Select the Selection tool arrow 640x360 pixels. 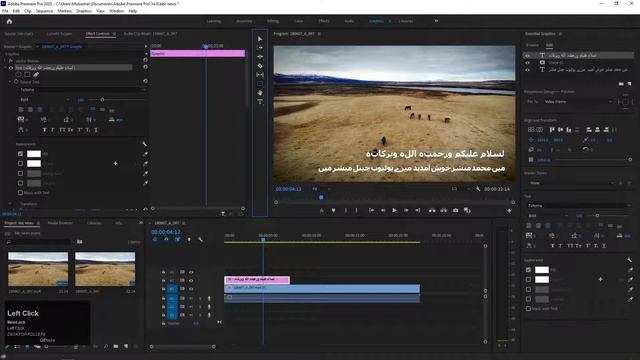pyautogui.click(x=260, y=39)
